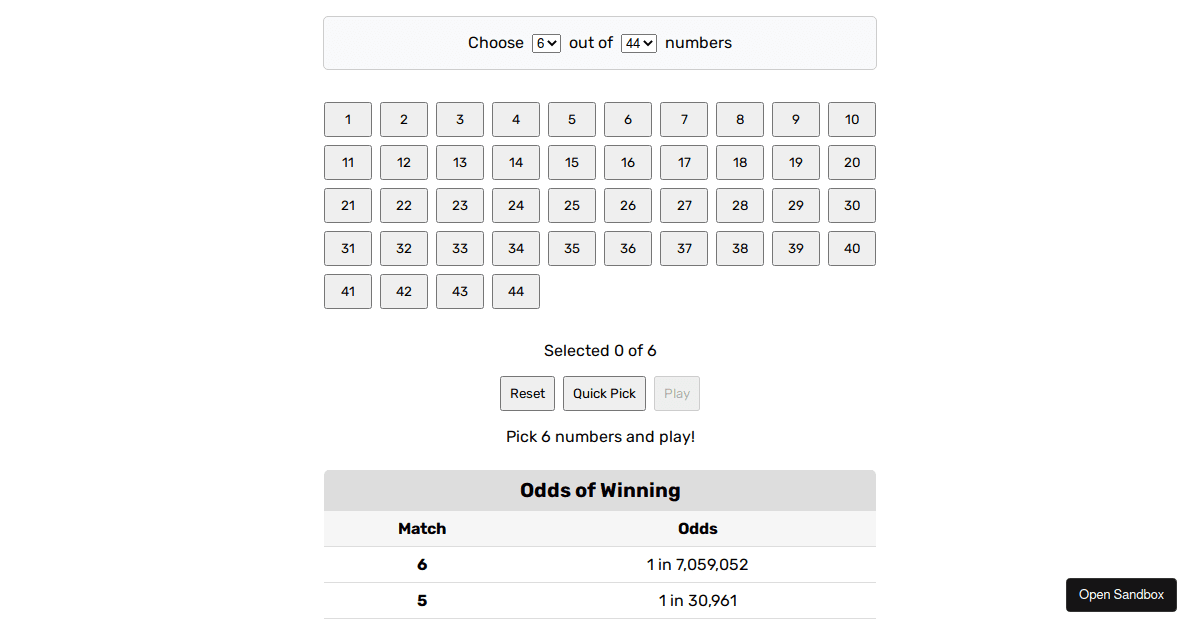1200x630 pixels.
Task: Pick number 33 from the grid
Action: click(x=459, y=248)
